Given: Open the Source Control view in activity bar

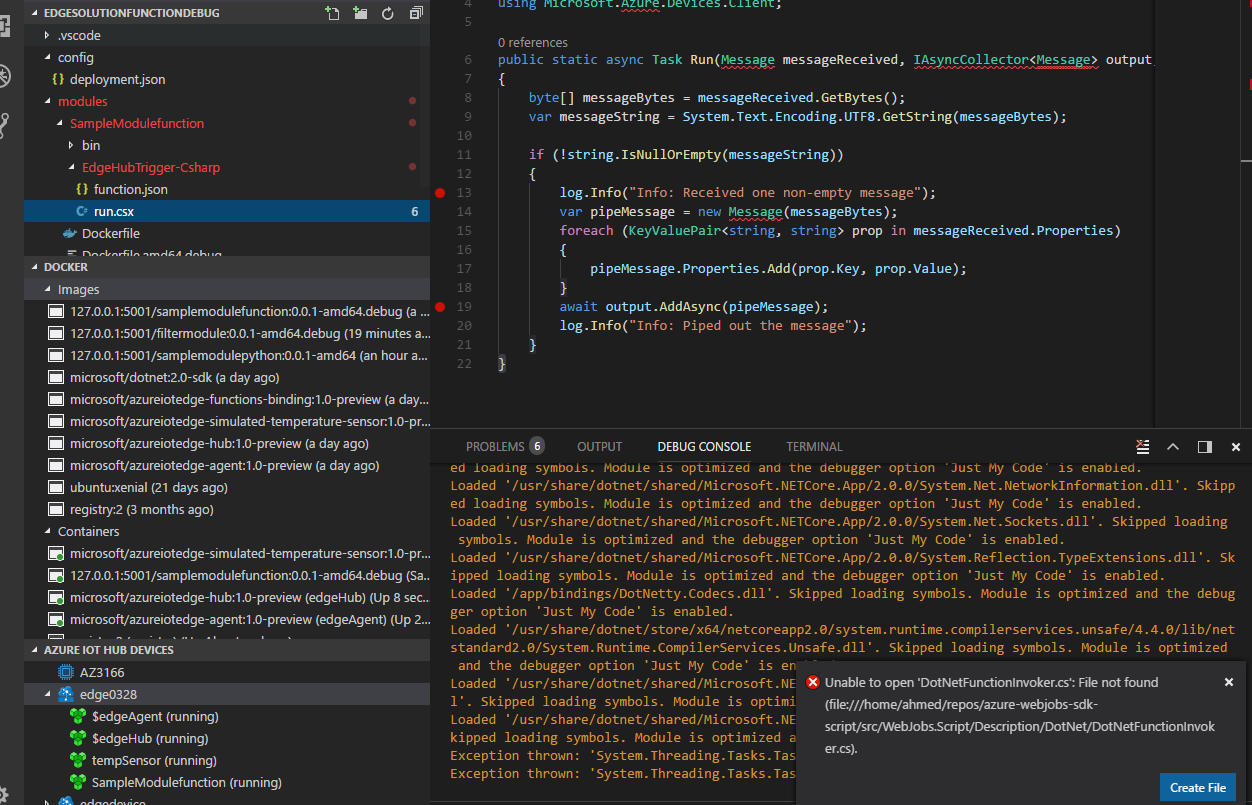Looking at the screenshot, I should (5, 126).
